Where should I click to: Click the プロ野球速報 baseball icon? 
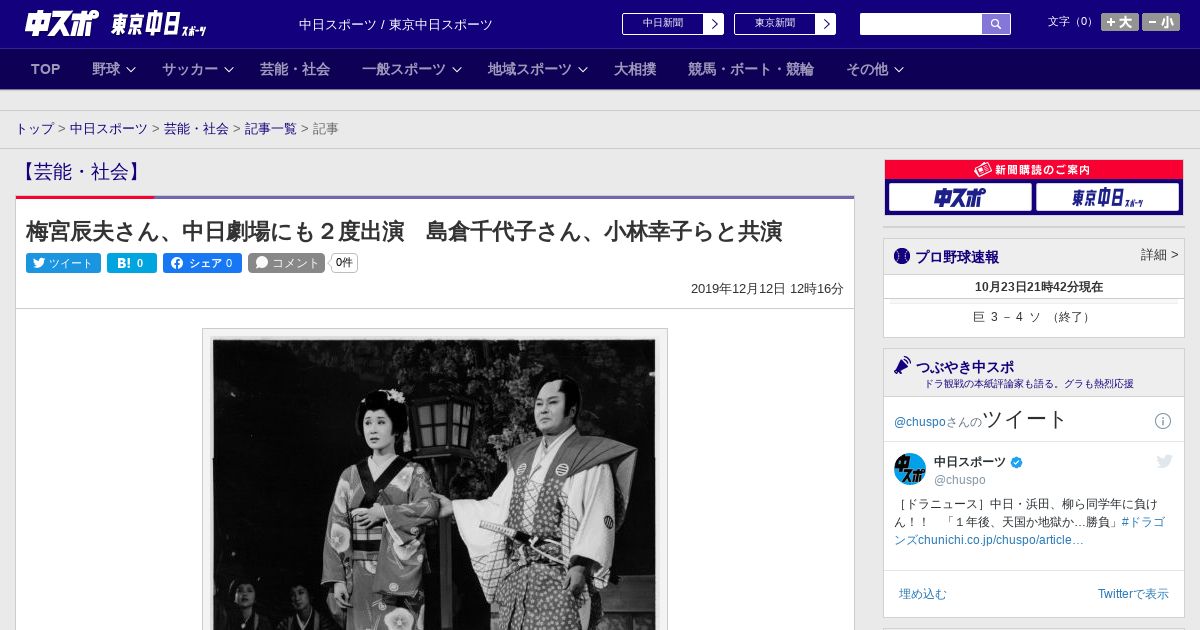coord(902,256)
